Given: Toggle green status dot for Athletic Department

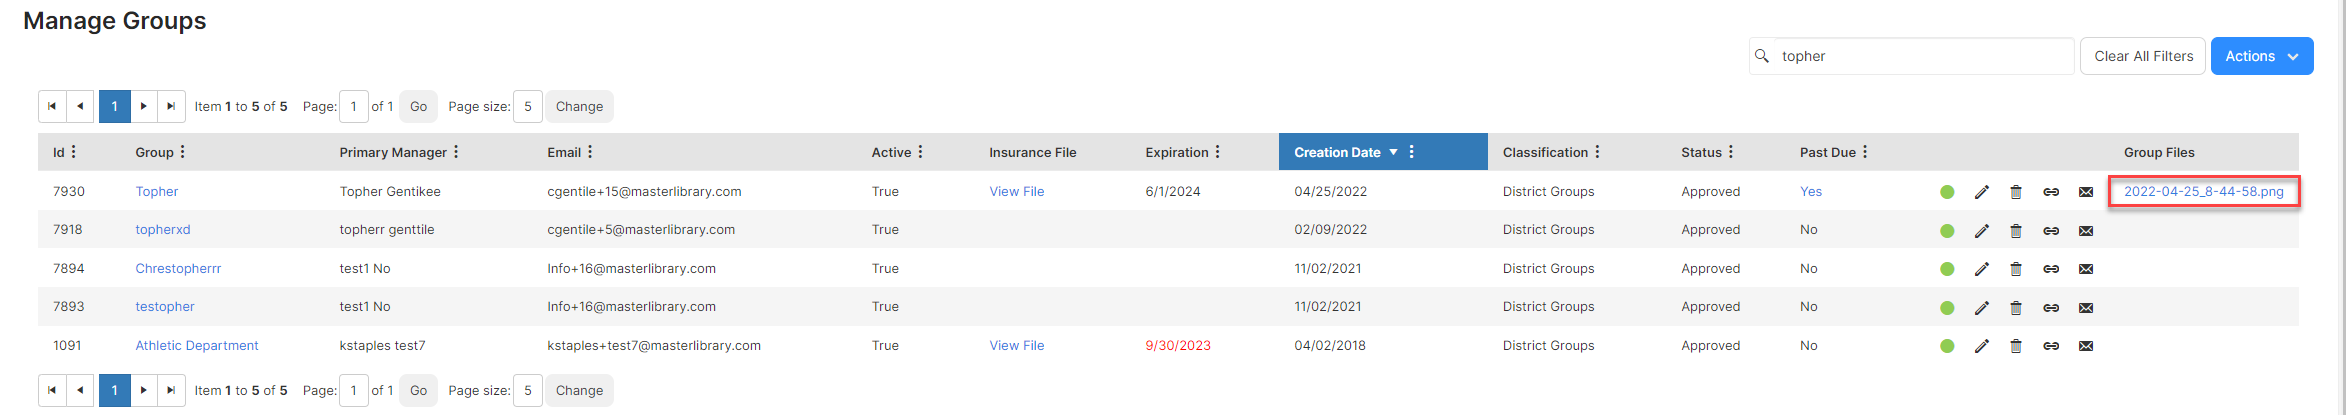Looking at the screenshot, I should pos(1947,346).
